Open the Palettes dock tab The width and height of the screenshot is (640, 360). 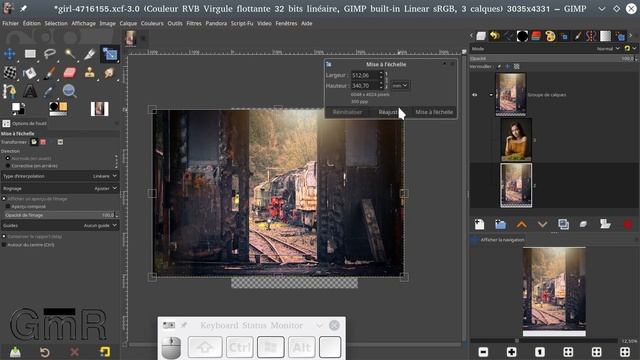[x=550, y=36]
